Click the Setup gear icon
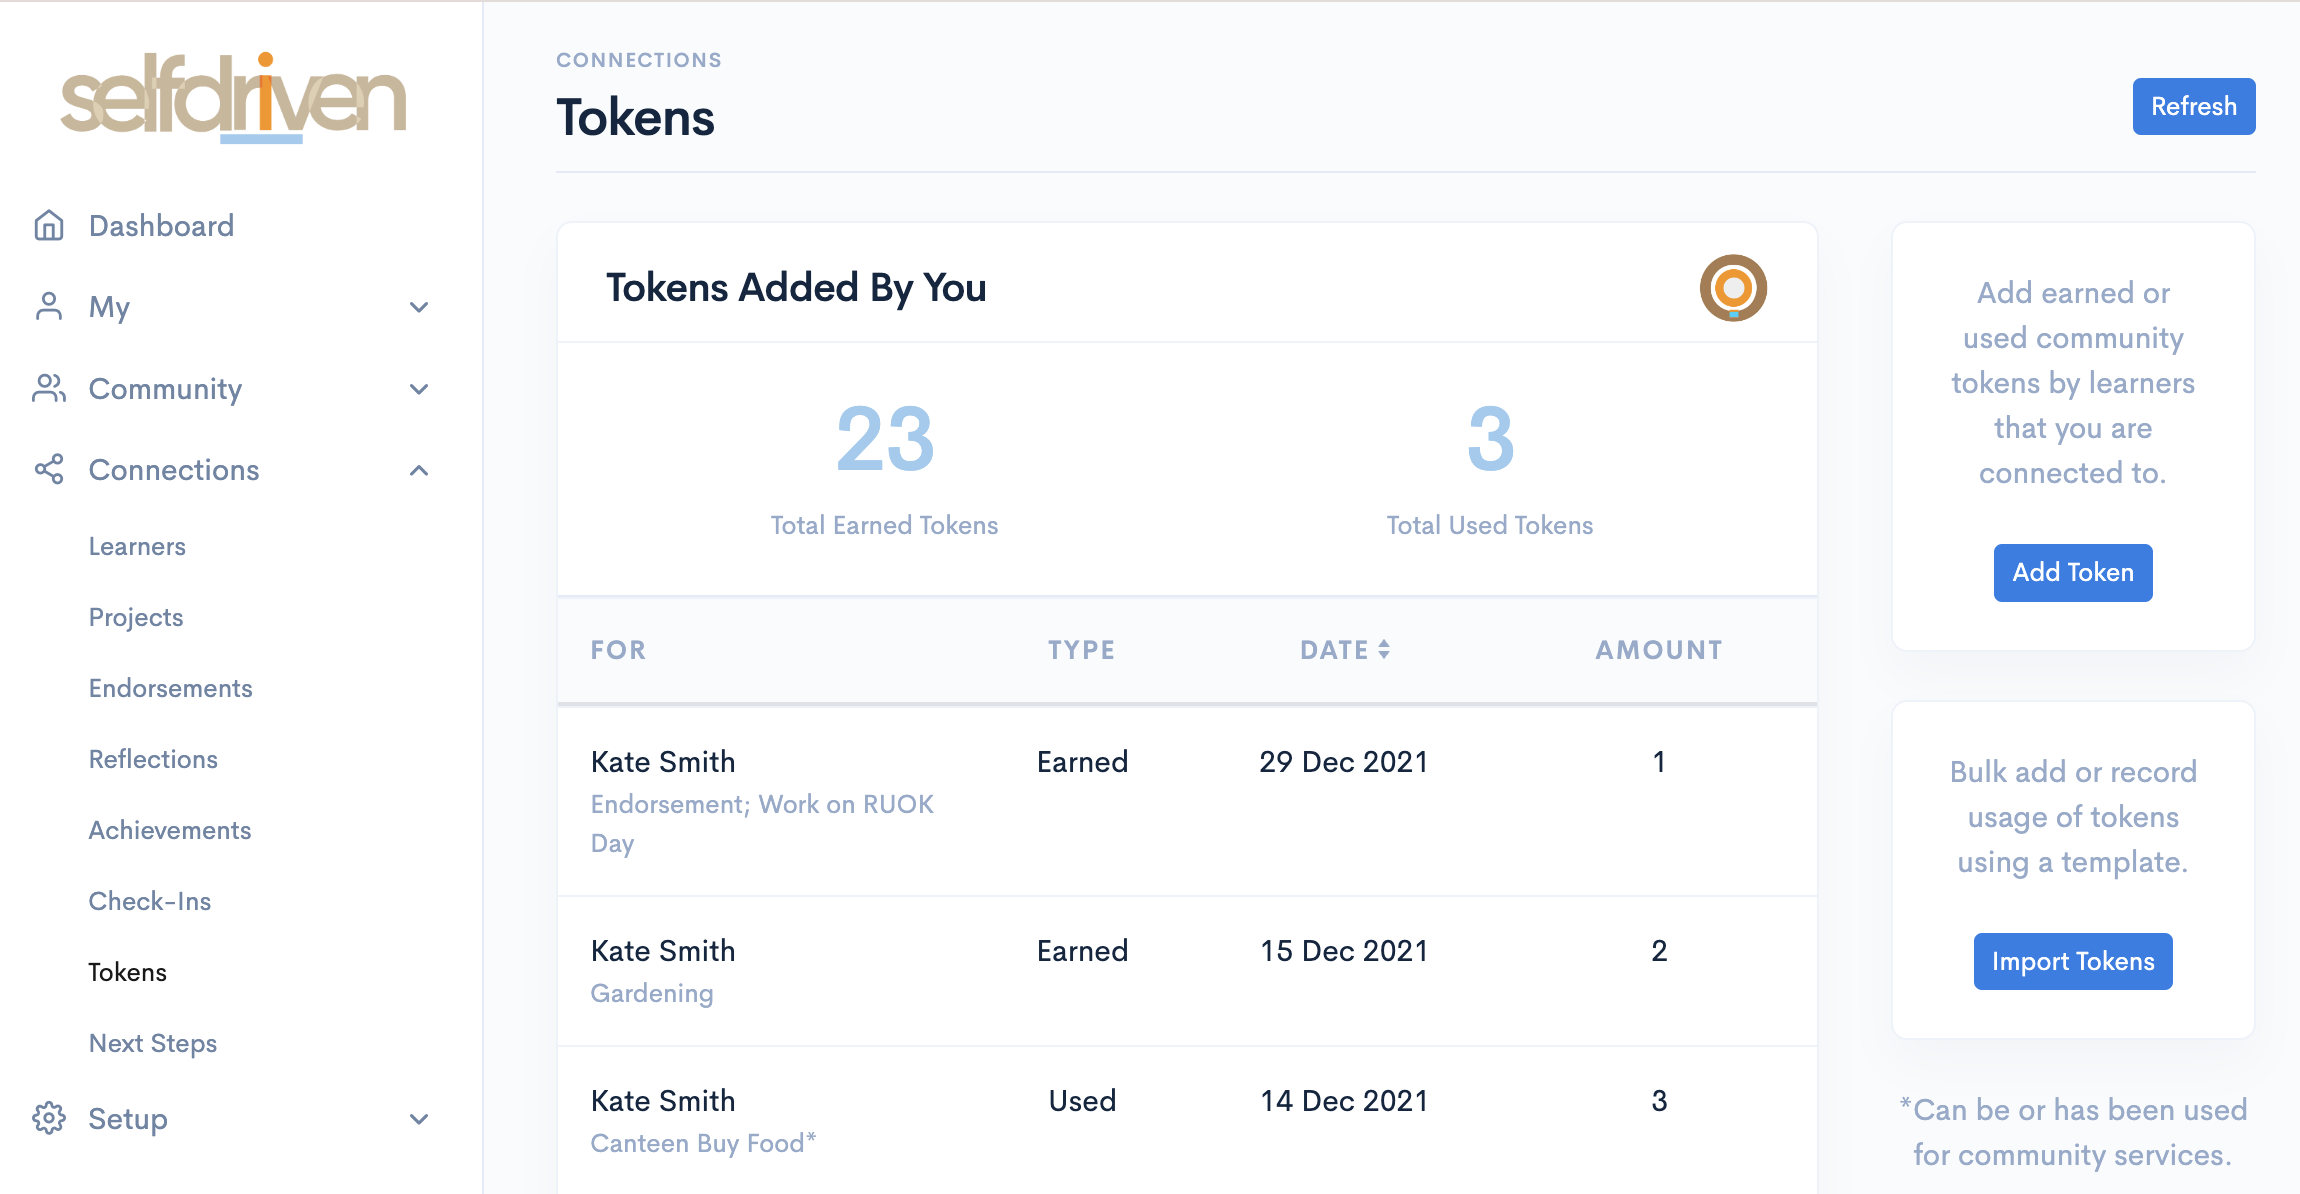This screenshot has width=2300, height=1194. [x=49, y=1119]
